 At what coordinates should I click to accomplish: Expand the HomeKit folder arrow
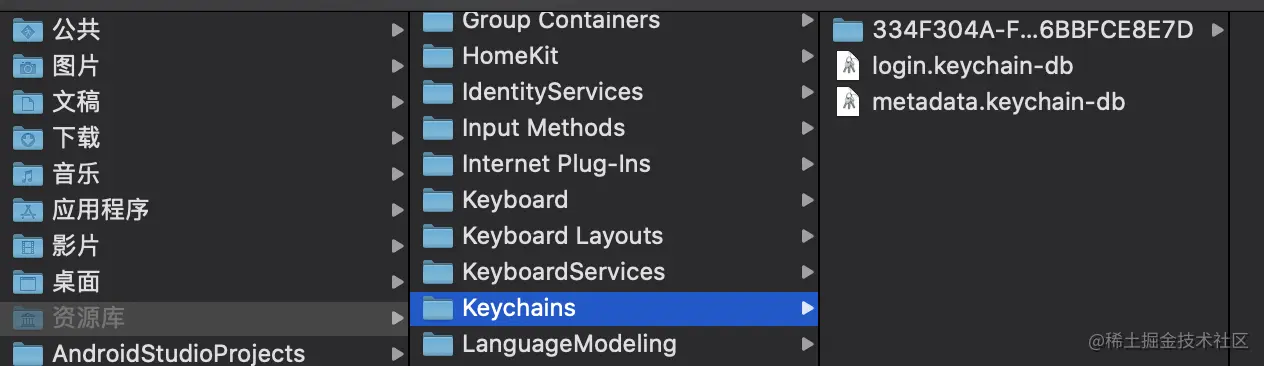pyautogui.click(x=807, y=56)
